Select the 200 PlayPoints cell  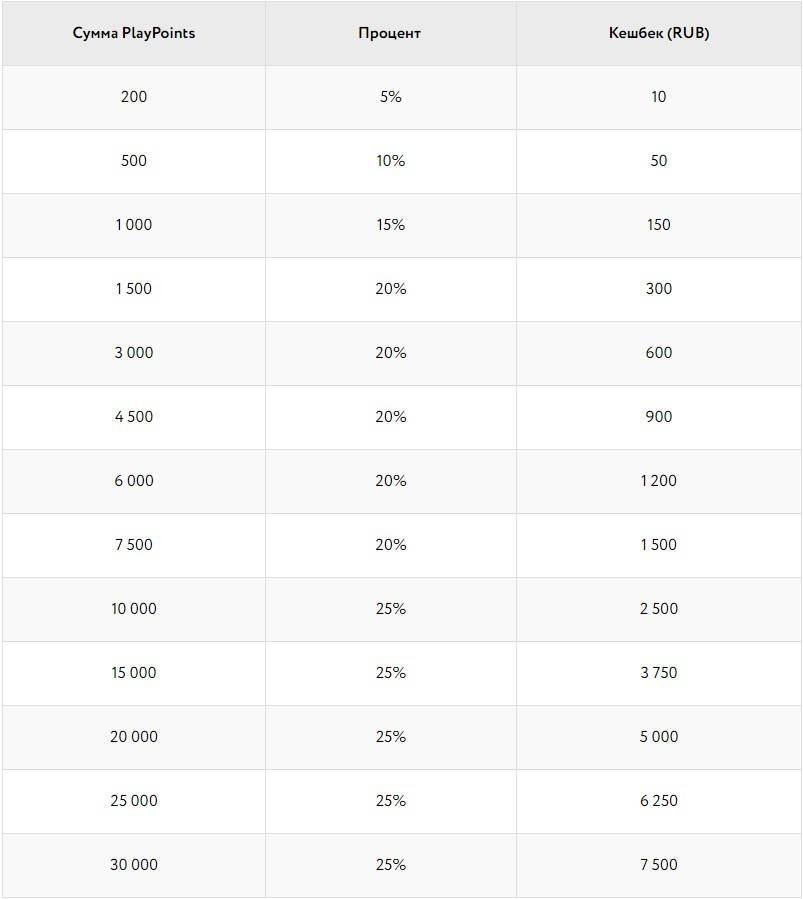[134, 97]
